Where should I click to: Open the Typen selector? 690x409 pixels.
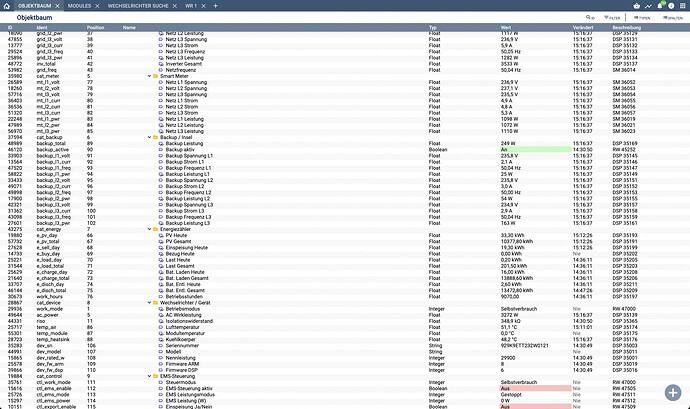[642, 18]
